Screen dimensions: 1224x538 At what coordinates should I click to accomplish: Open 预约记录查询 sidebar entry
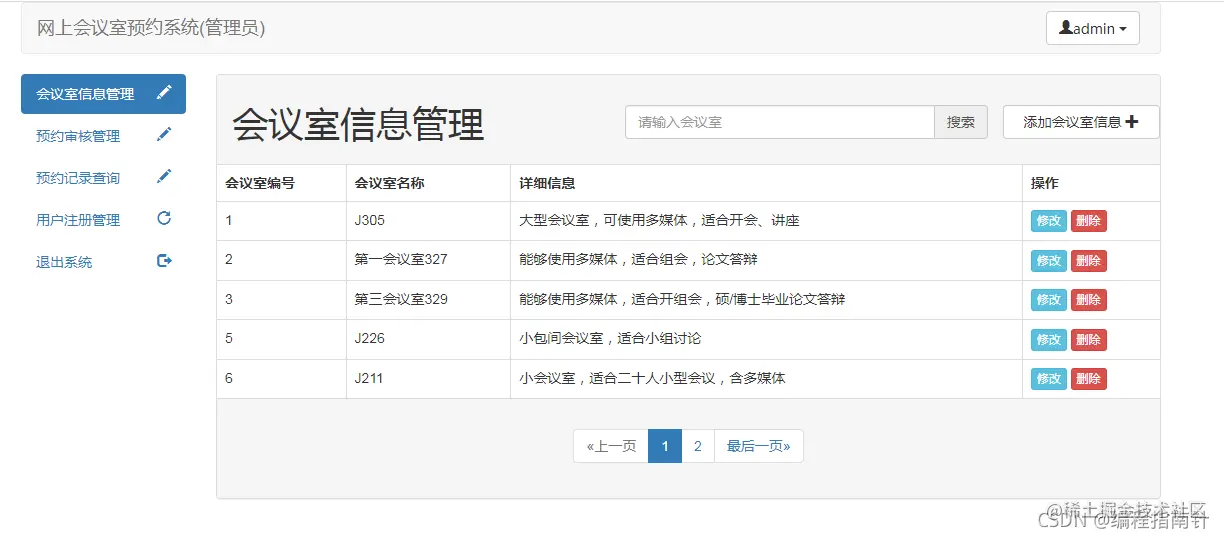pos(103,178)
